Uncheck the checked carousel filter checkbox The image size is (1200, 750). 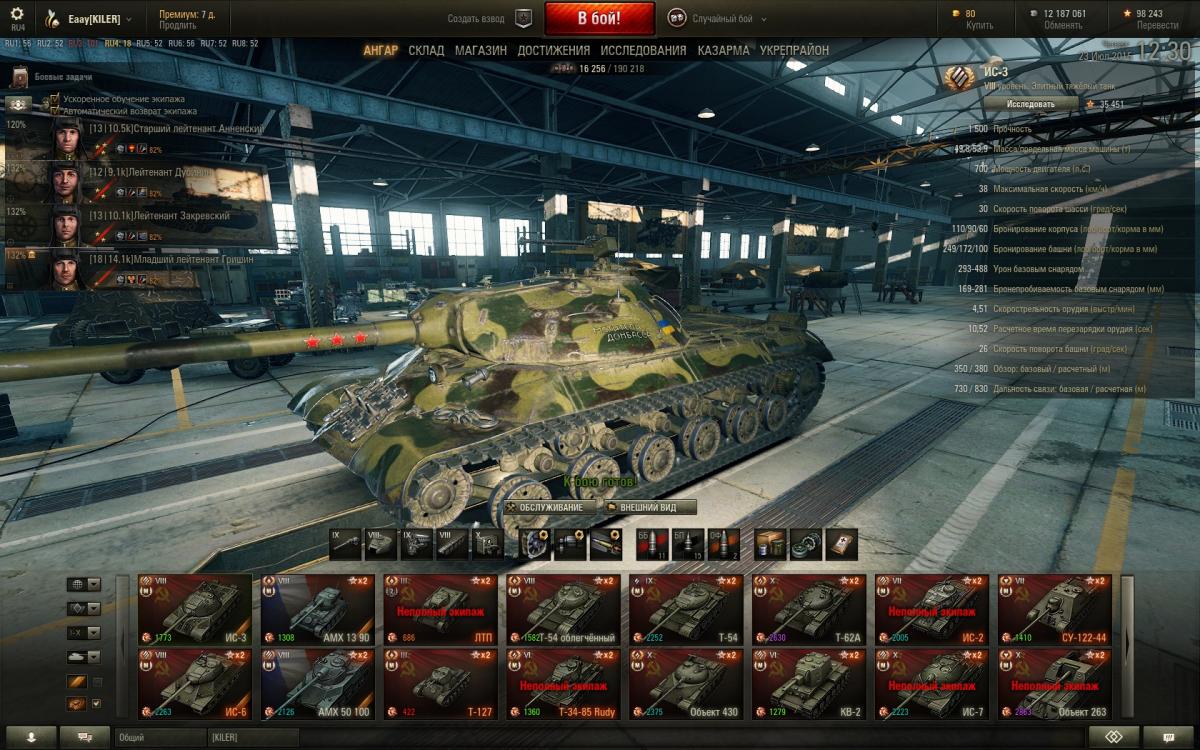(x=96, y=704)
